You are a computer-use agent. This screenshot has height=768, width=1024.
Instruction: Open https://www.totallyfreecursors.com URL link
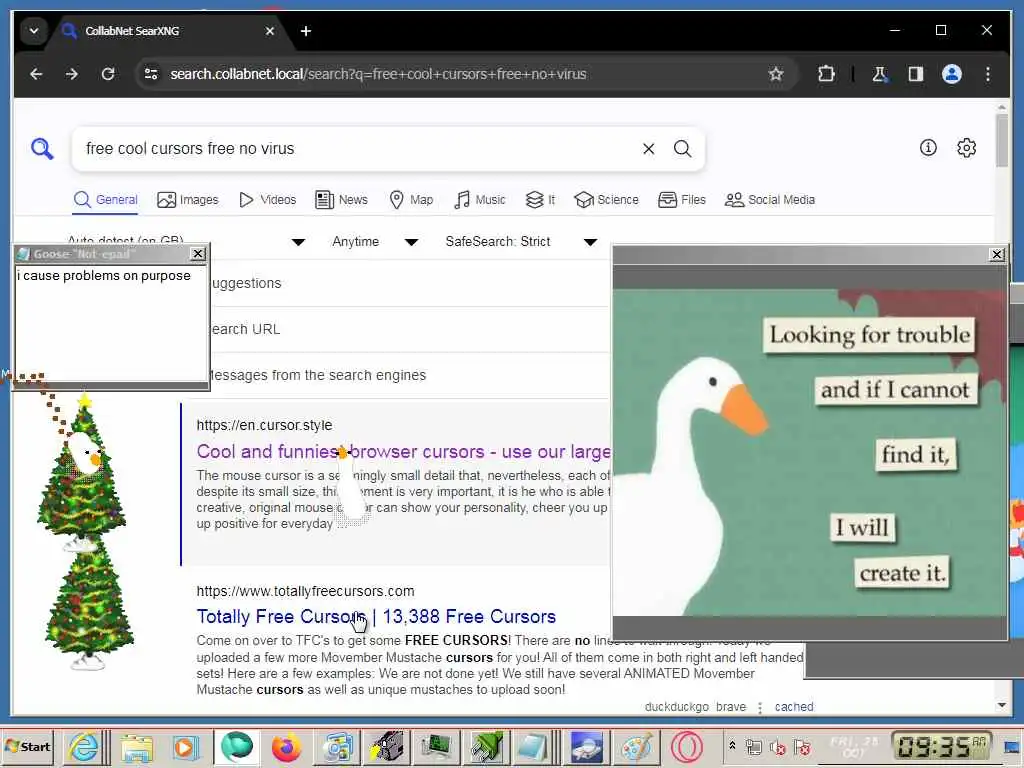click(305, 591)
